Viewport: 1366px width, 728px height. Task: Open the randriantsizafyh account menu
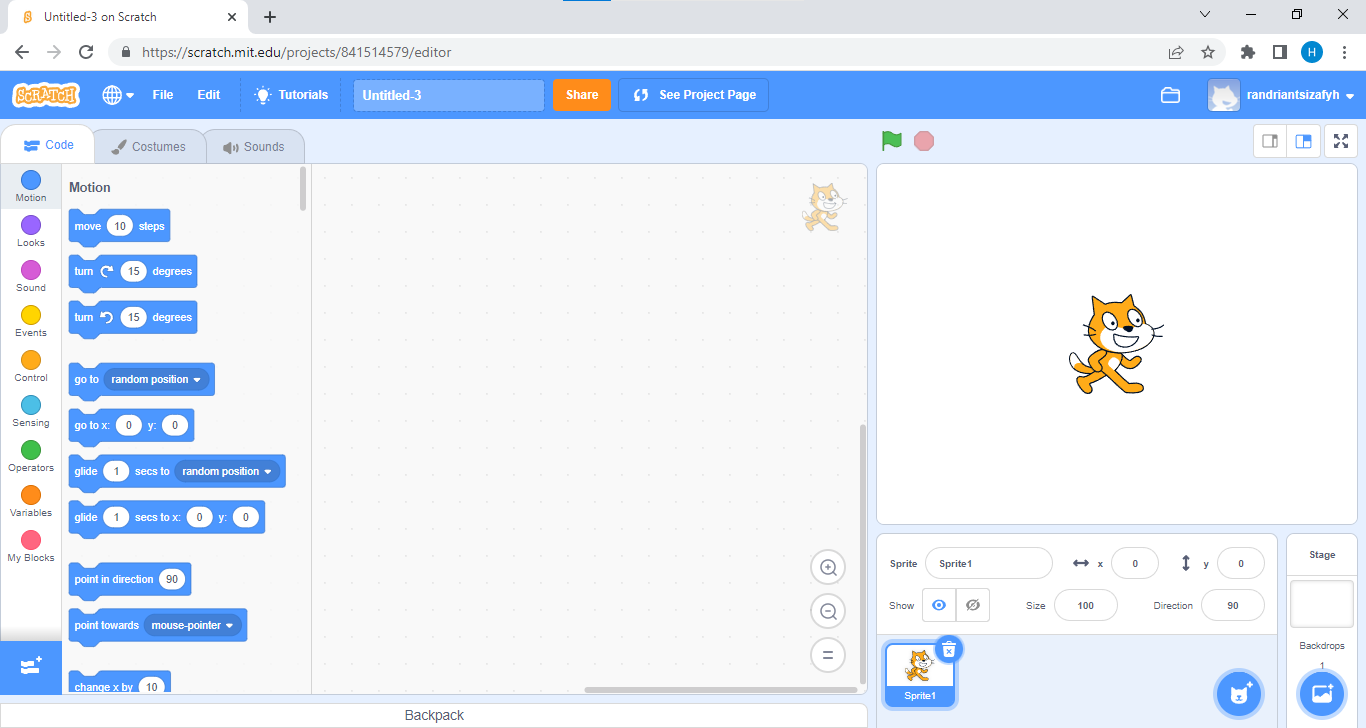(x=1281, y=95)
